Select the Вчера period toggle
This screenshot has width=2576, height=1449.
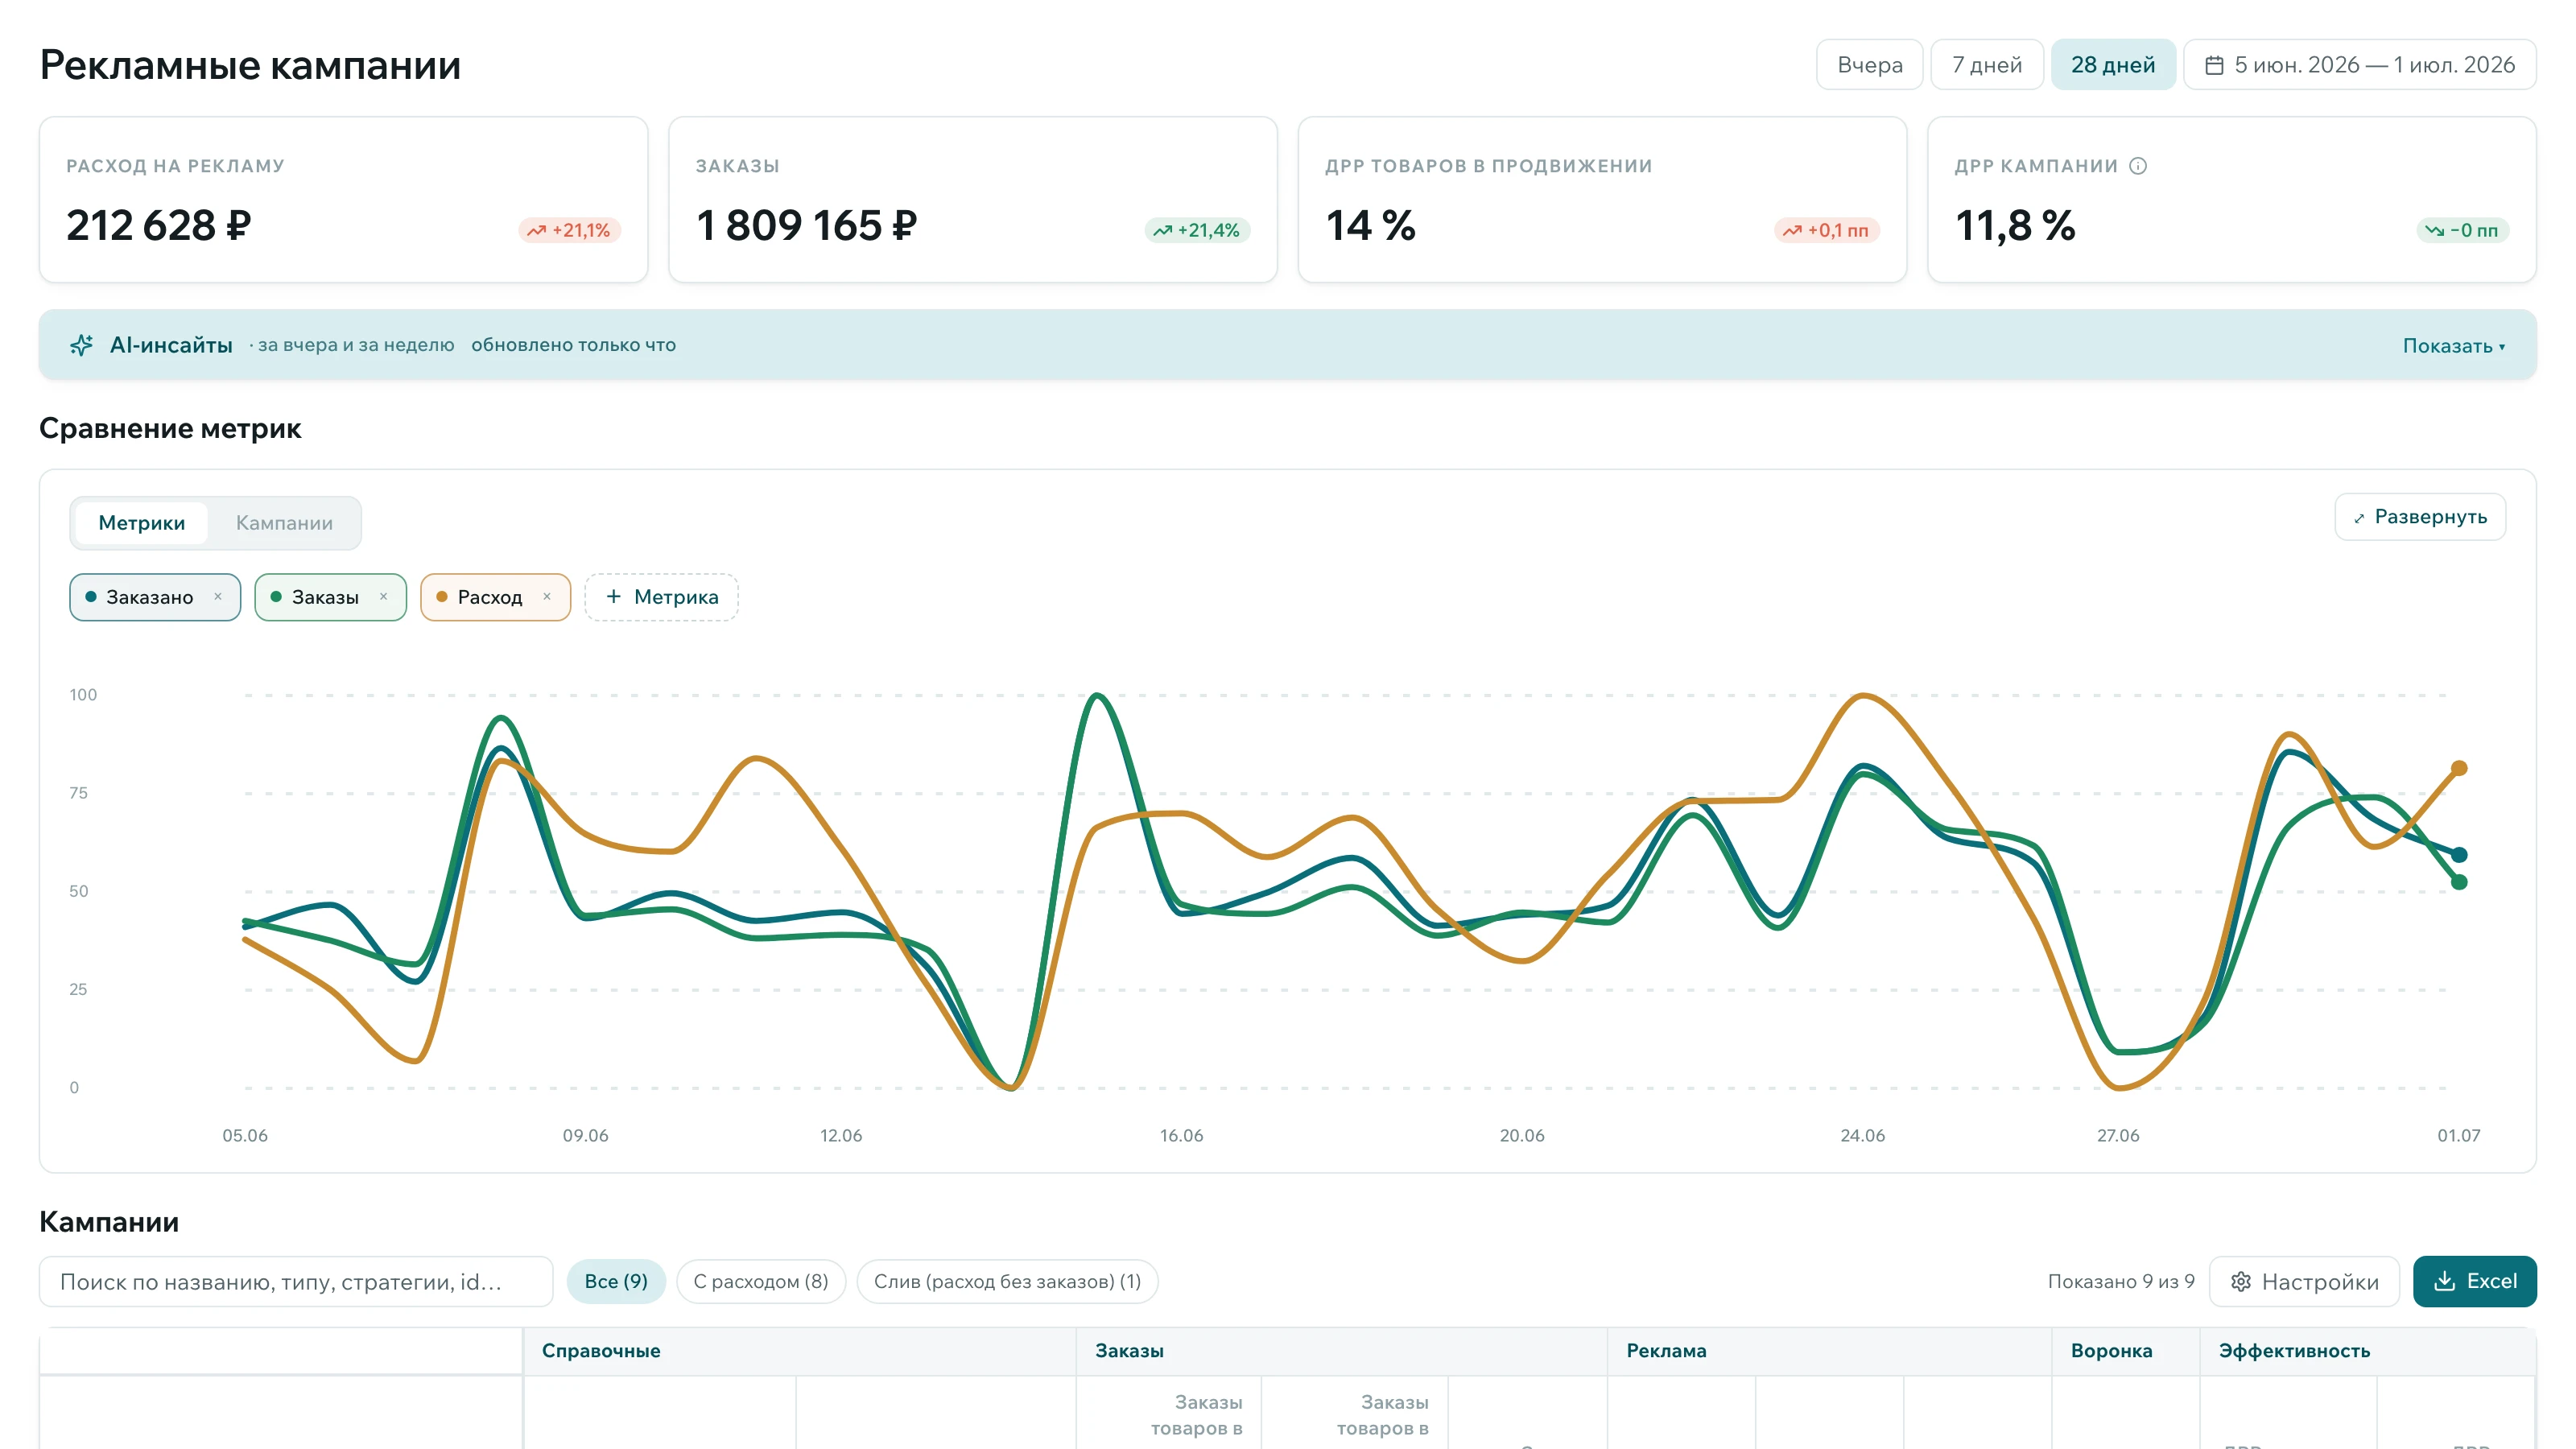[1869, 65]
